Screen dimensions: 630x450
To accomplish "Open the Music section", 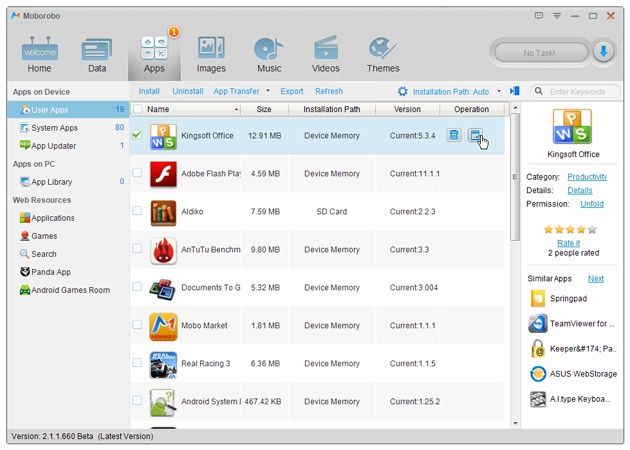I will pyautogui.click(x=269, y=54).
